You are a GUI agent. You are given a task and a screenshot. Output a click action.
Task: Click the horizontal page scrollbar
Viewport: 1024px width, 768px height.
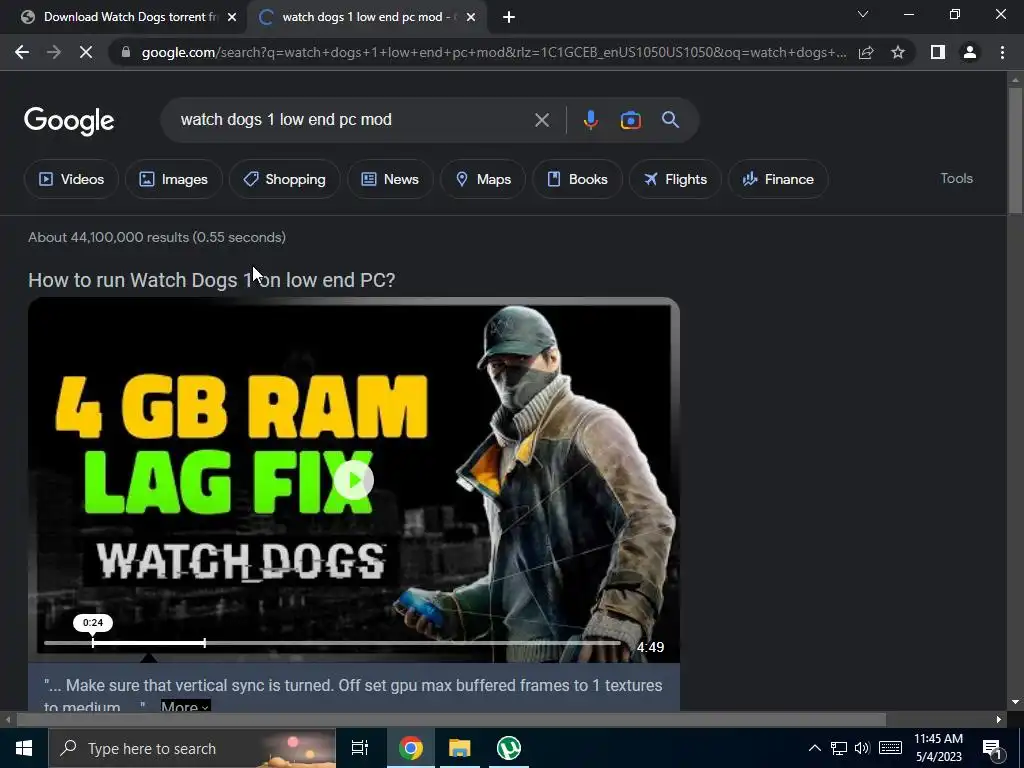point(451,720)
